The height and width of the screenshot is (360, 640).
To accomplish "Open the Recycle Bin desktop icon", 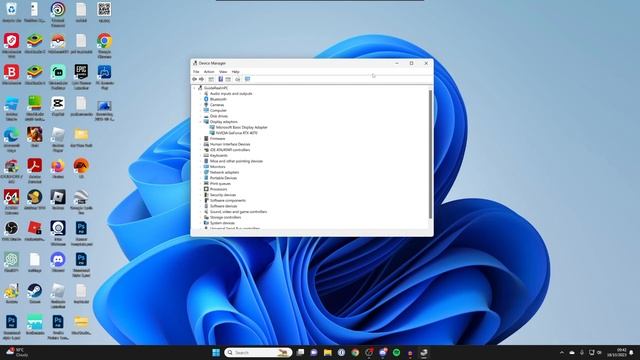I will coord(11,12).
